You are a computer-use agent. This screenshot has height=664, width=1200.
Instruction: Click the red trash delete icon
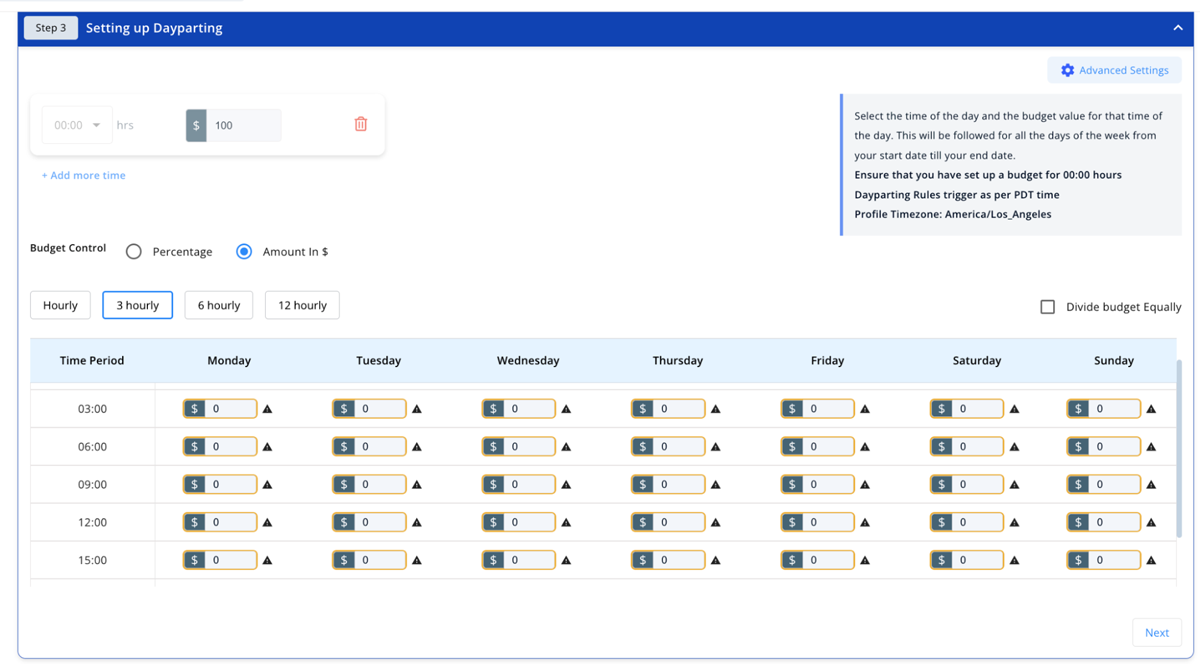(361, 124)
